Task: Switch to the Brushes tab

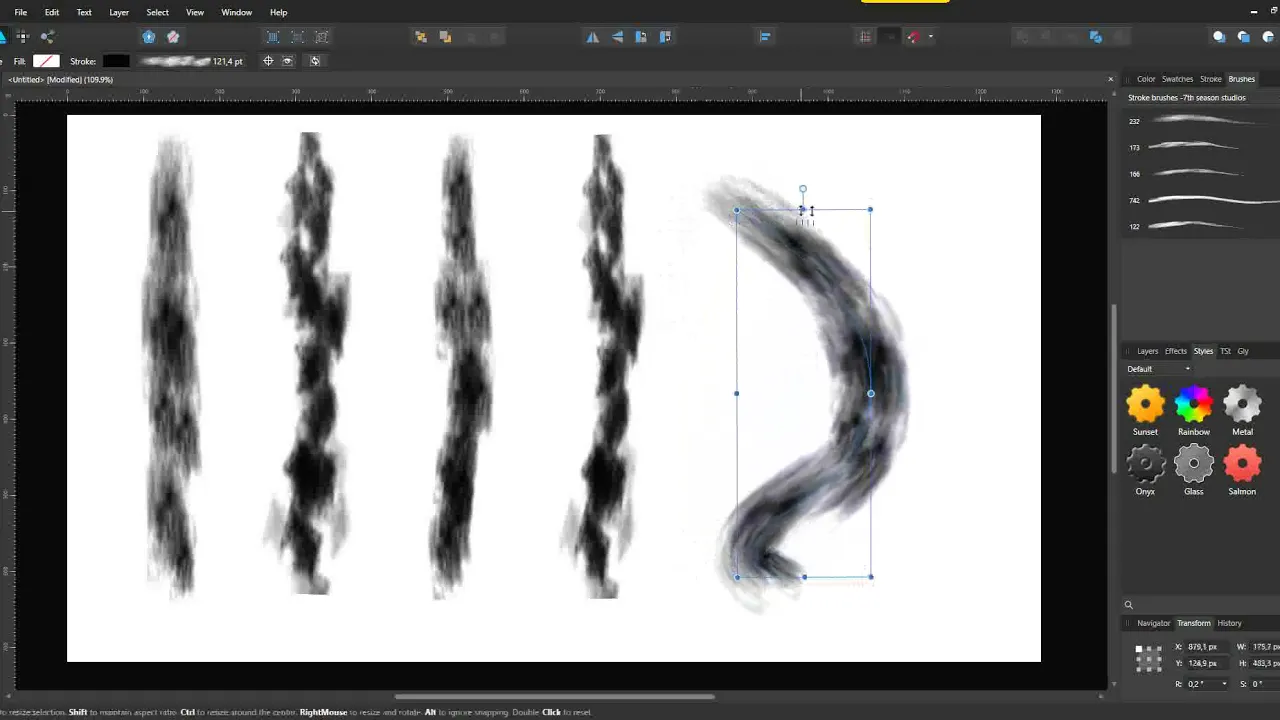Action: coord(1241,79)
